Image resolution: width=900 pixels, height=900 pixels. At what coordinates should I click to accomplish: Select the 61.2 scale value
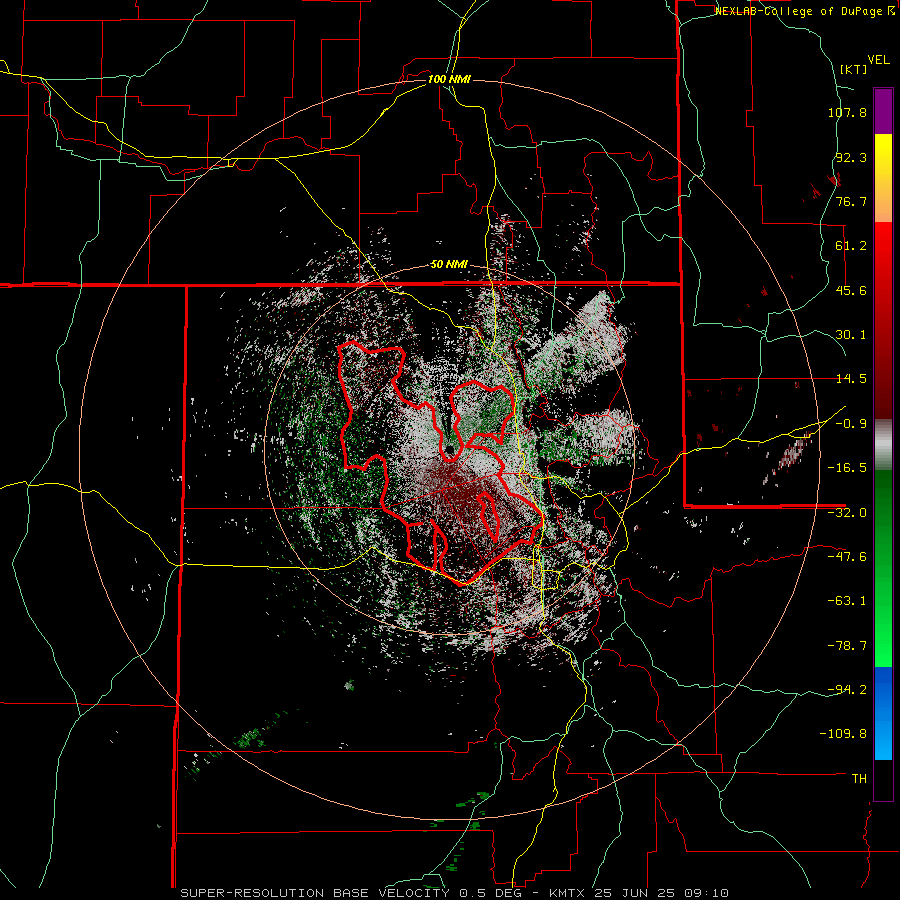(x=851, y=246)
